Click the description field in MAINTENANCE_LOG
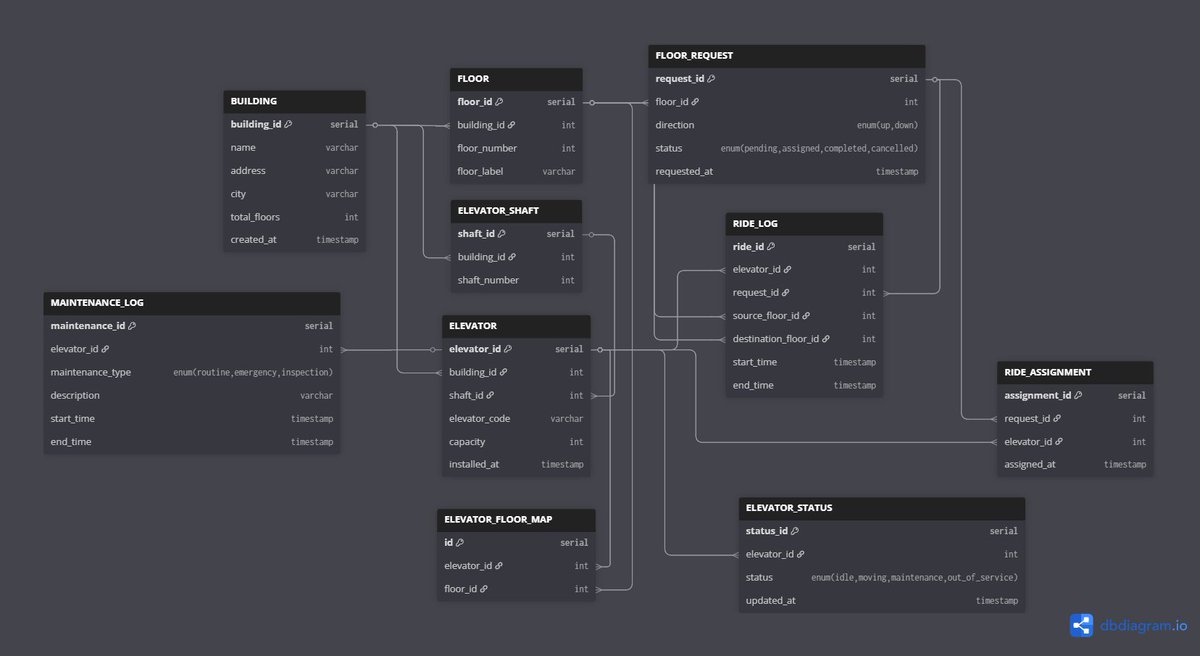 pyautogui.click(x=192, y=395)
